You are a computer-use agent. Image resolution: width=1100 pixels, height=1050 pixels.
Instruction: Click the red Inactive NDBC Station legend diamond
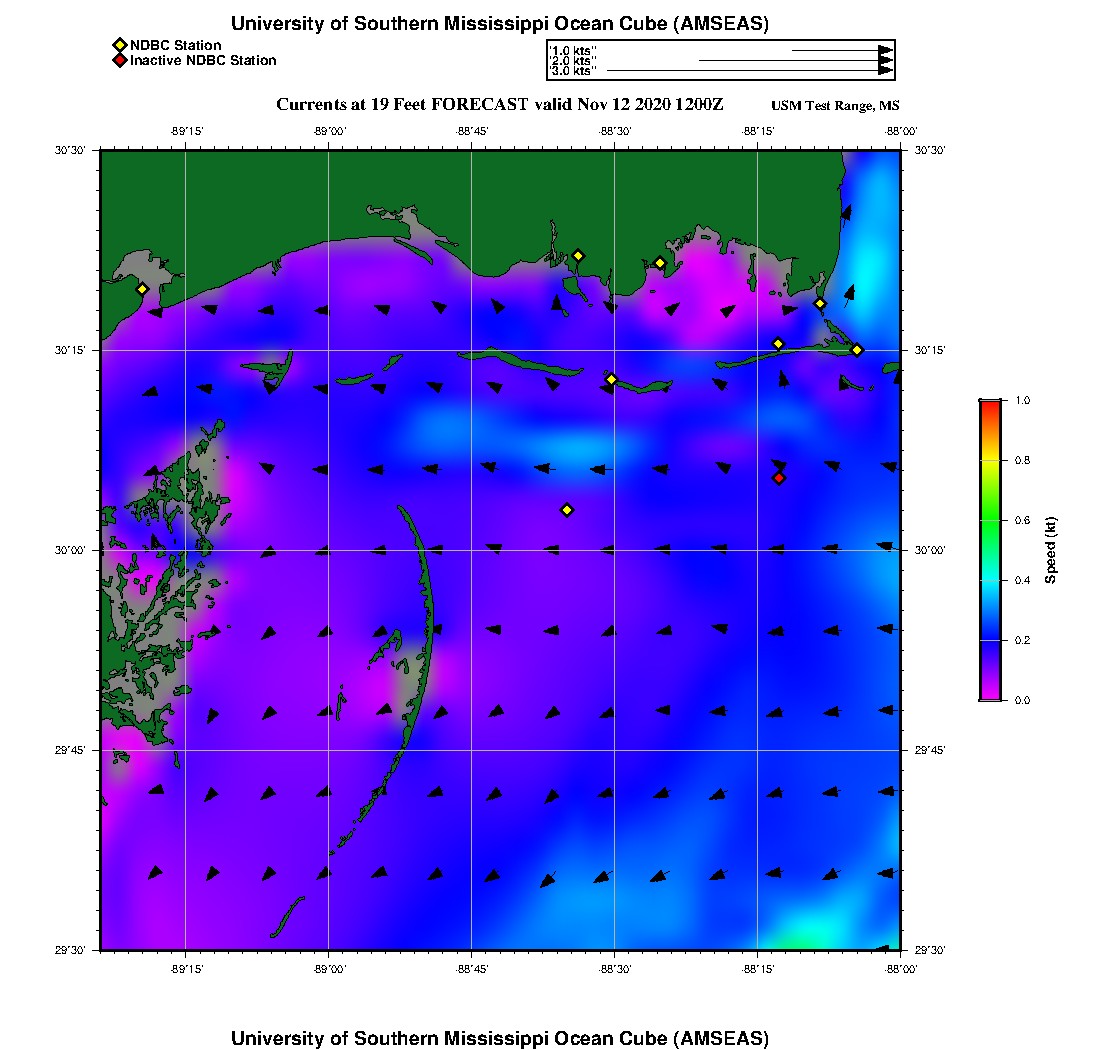point(119,60)
